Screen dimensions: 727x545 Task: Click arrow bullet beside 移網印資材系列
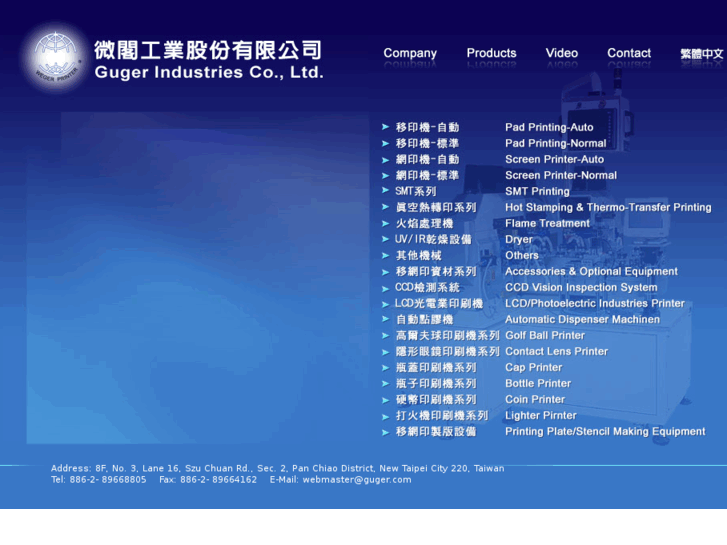385,272
